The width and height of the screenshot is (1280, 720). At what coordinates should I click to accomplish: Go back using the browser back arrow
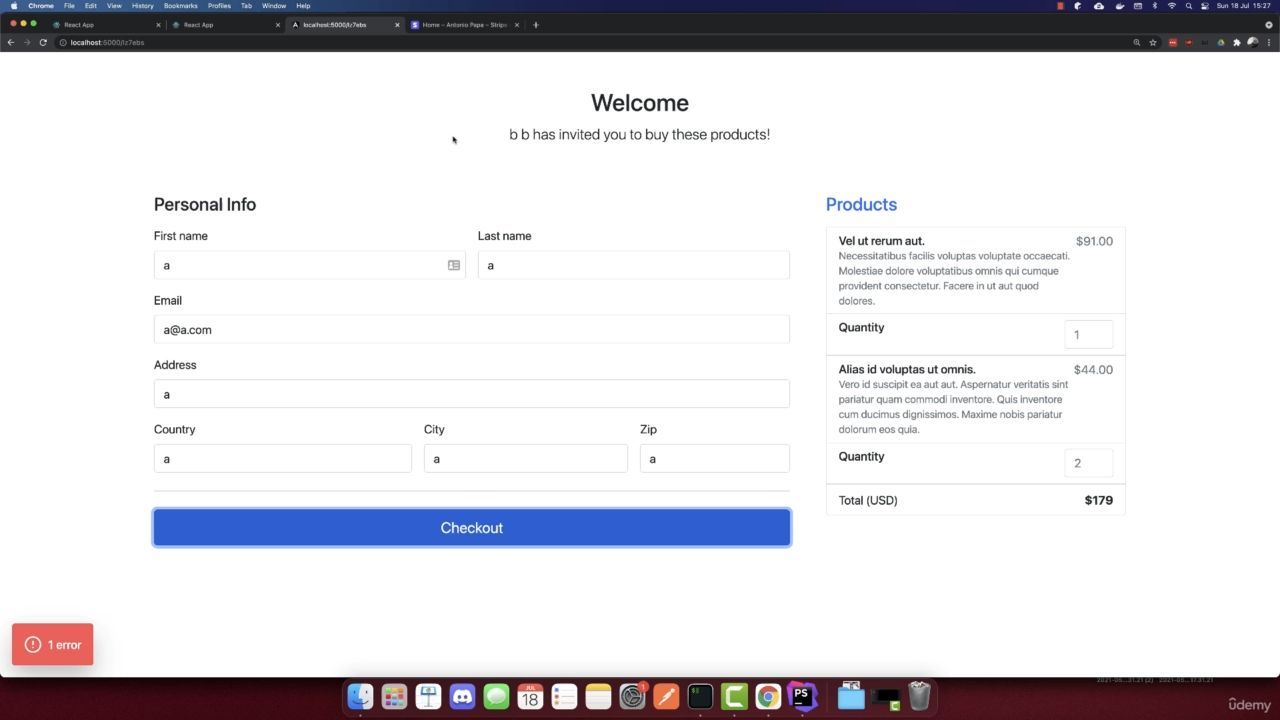tap(11, 42)
